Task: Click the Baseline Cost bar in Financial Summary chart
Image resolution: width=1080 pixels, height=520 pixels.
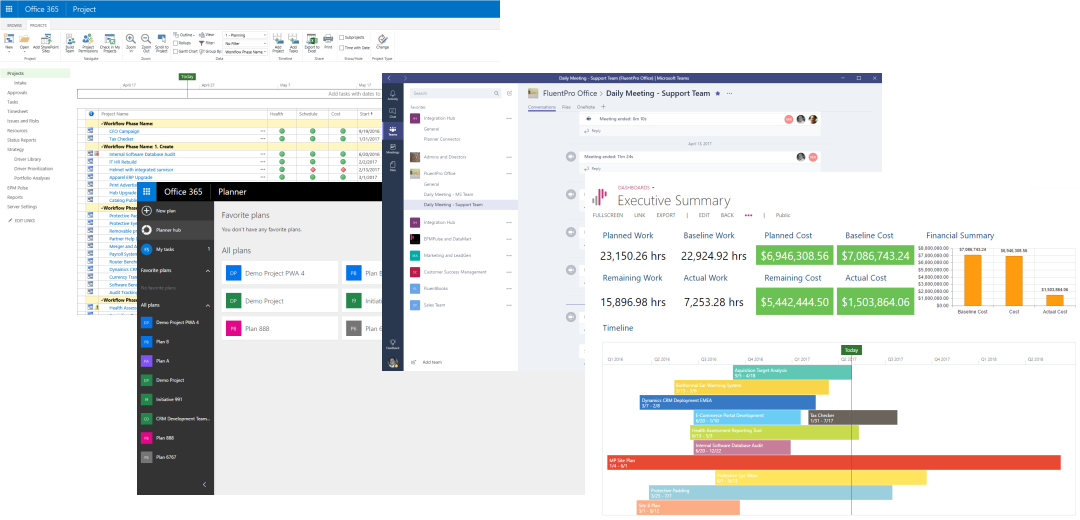Action: pyautogui.click(x=973, y=279)
